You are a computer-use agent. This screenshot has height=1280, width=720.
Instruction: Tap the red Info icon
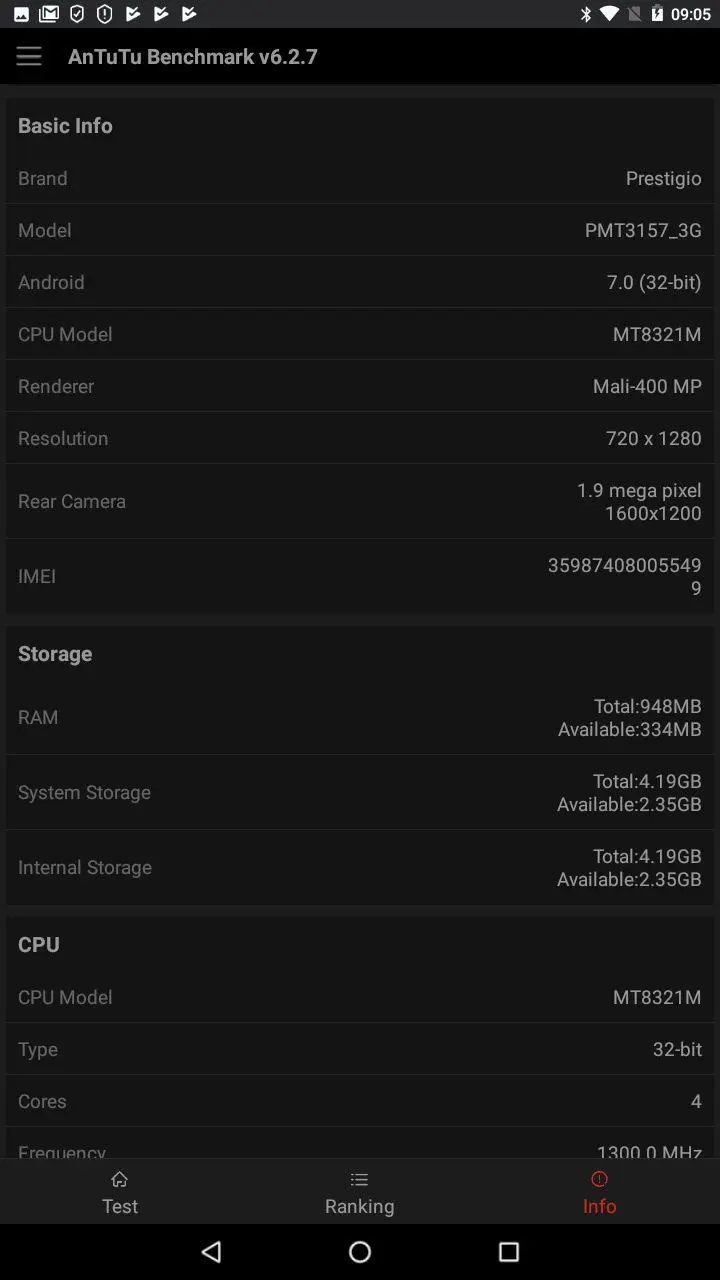[x=599, y=1179]
